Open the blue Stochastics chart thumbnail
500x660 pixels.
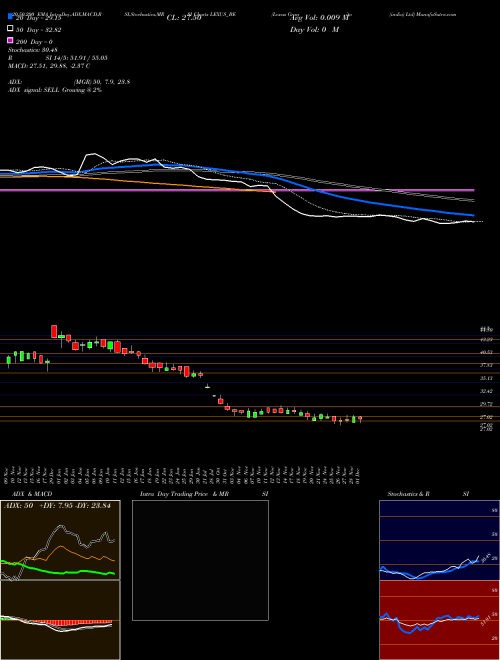(x=439, y=540)
